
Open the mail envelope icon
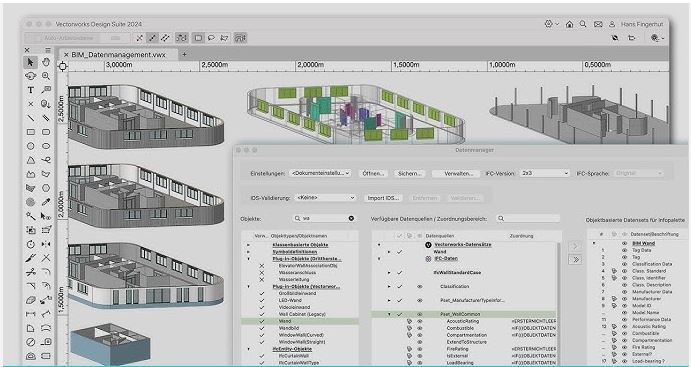tap(598, 24)
